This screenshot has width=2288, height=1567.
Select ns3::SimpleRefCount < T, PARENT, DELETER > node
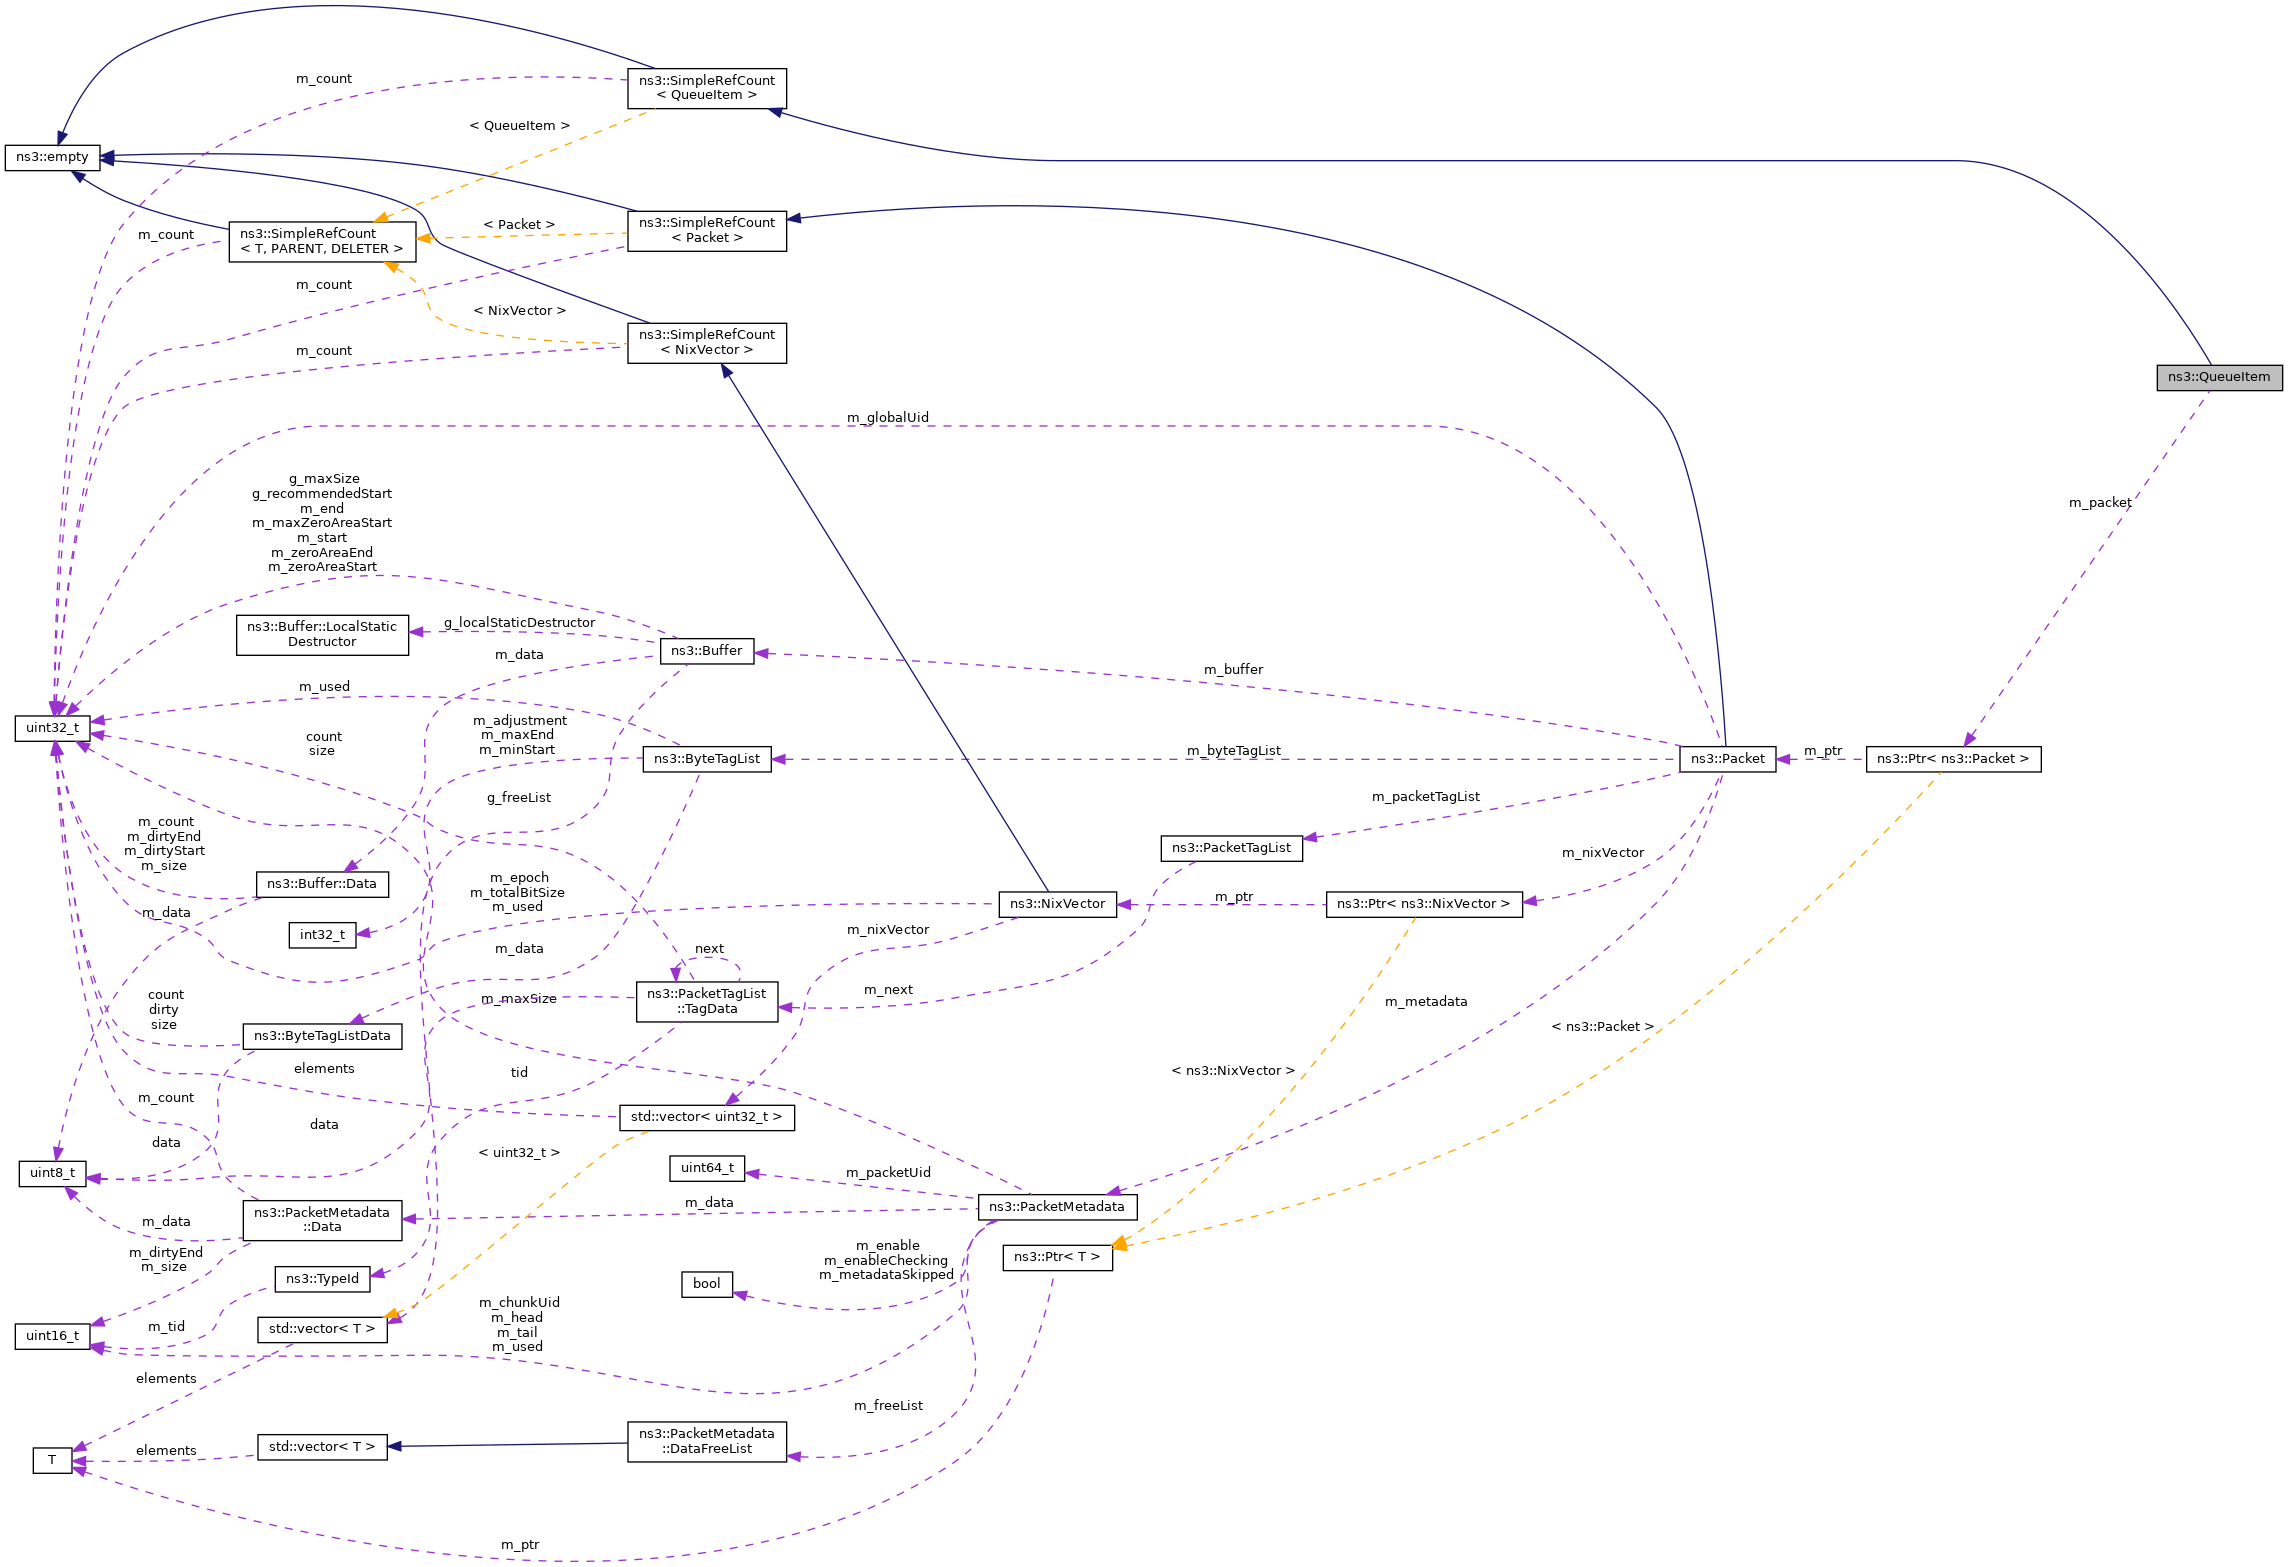click(322, 241)
